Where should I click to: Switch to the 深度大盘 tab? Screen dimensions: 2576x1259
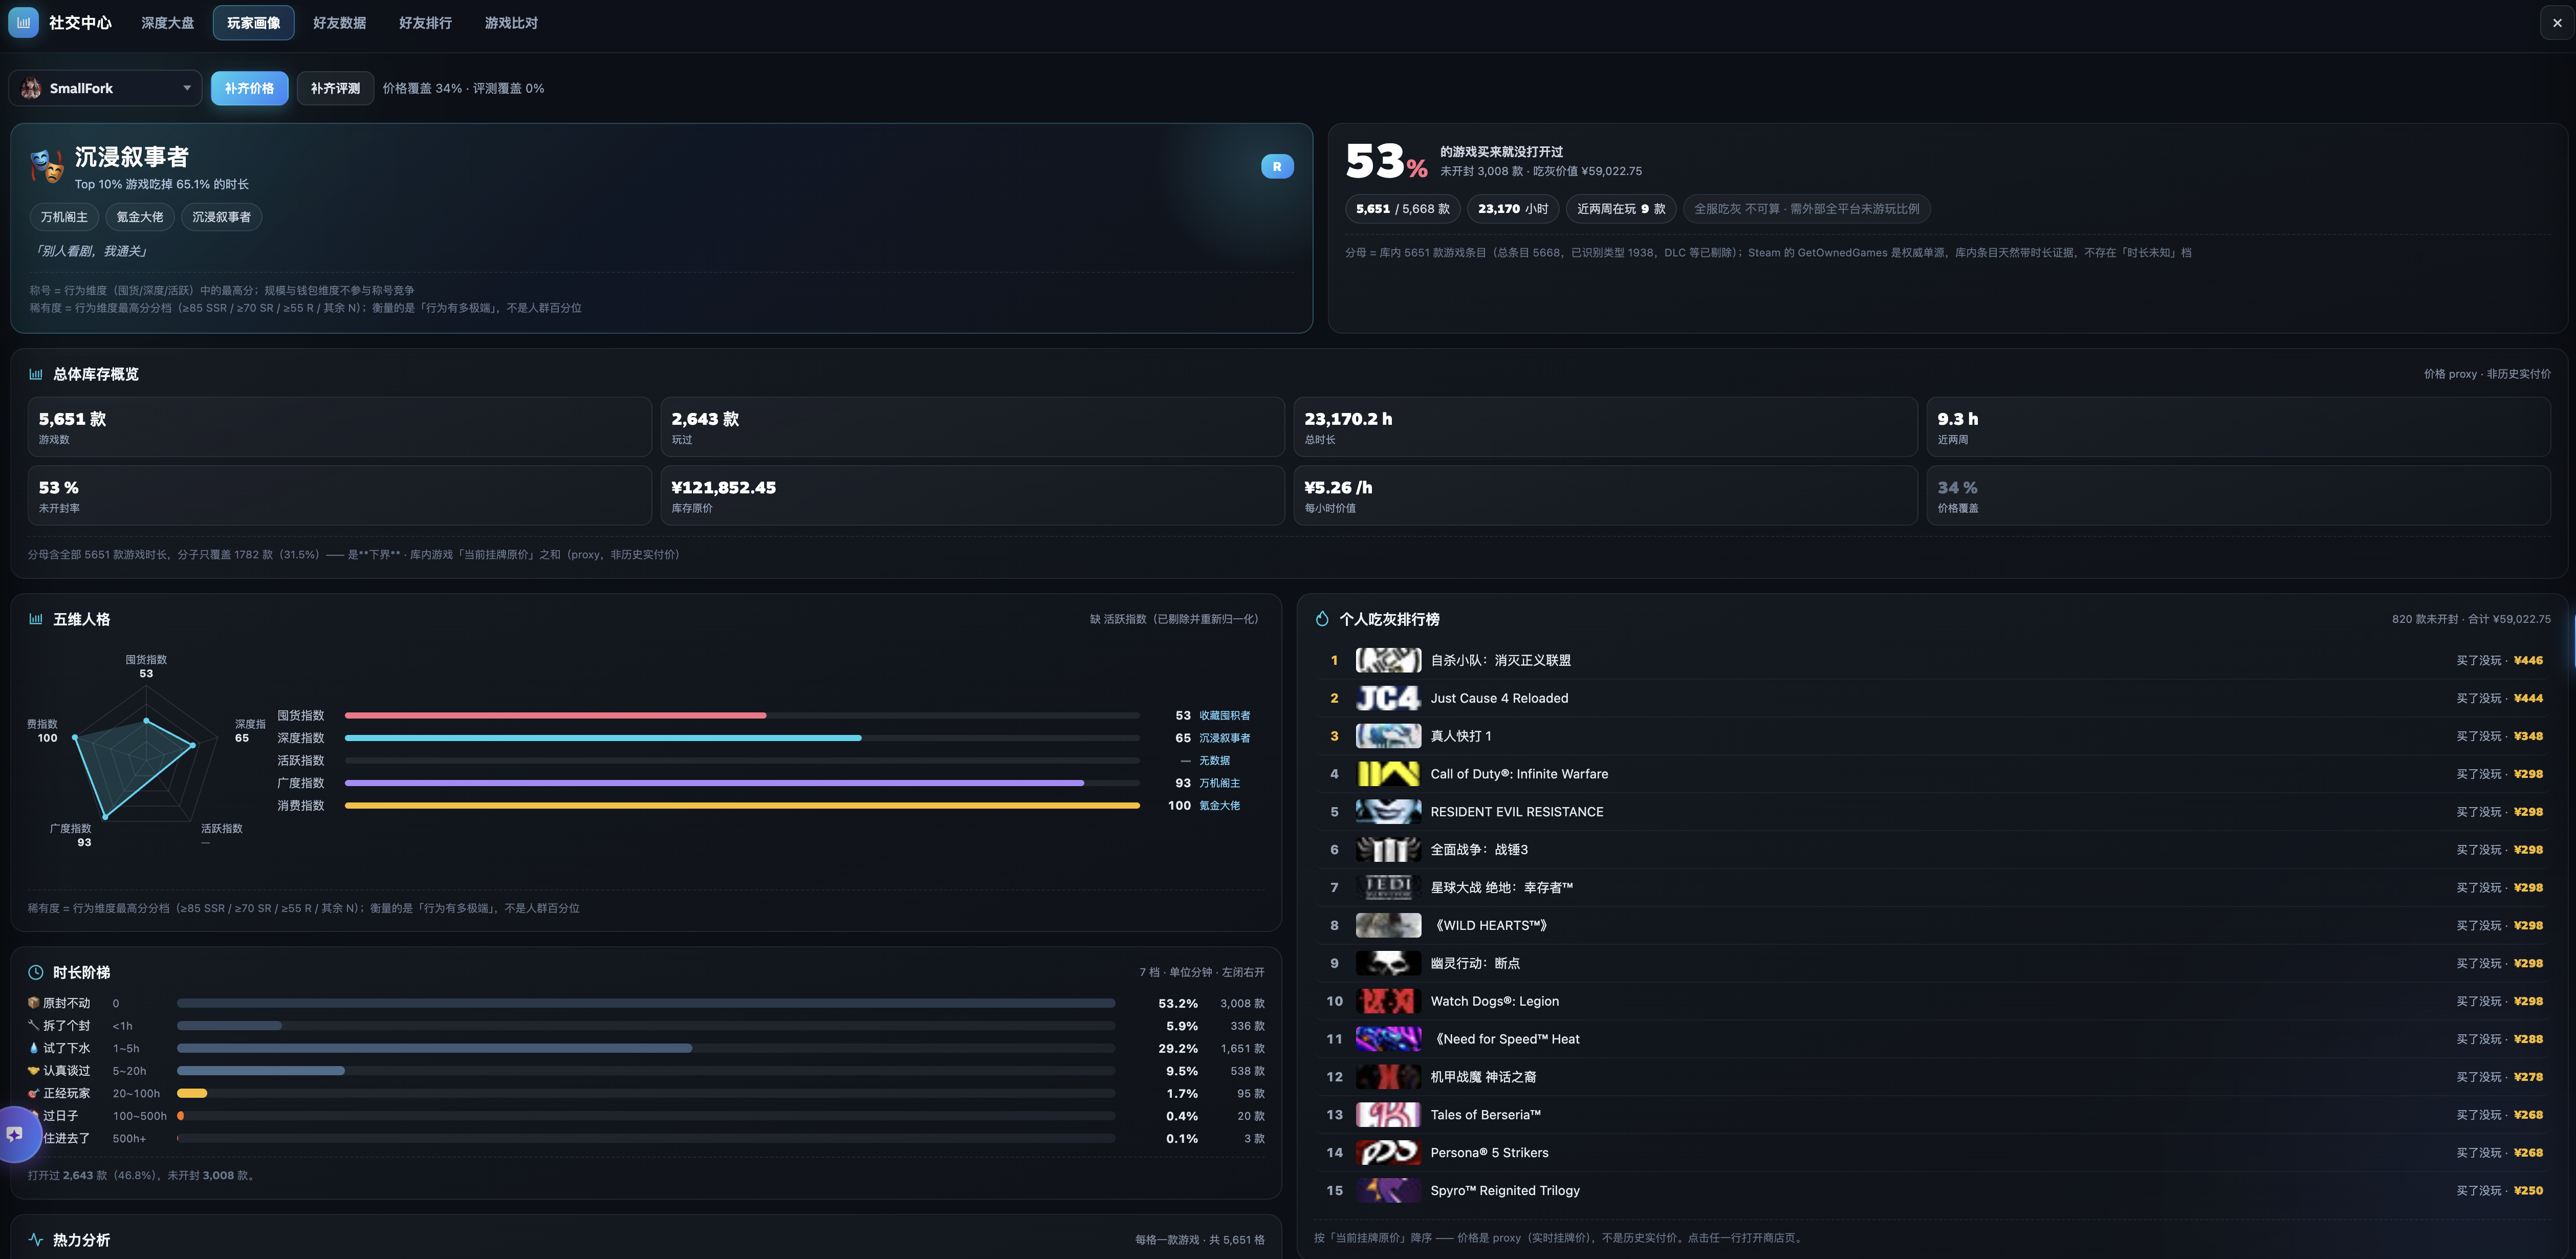(x=168, y=23)
